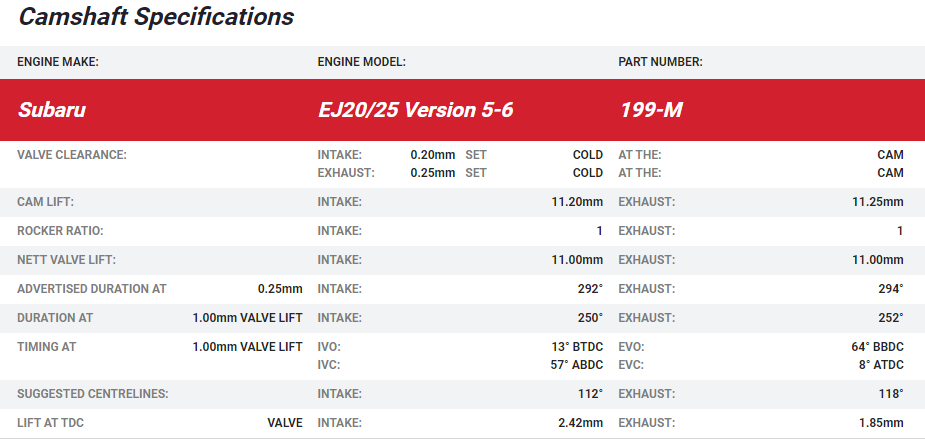Select the CAM LIFT intake value 11.20mm
The height and width of the screenshot is (439, 925).
click(x=577, y=202)
